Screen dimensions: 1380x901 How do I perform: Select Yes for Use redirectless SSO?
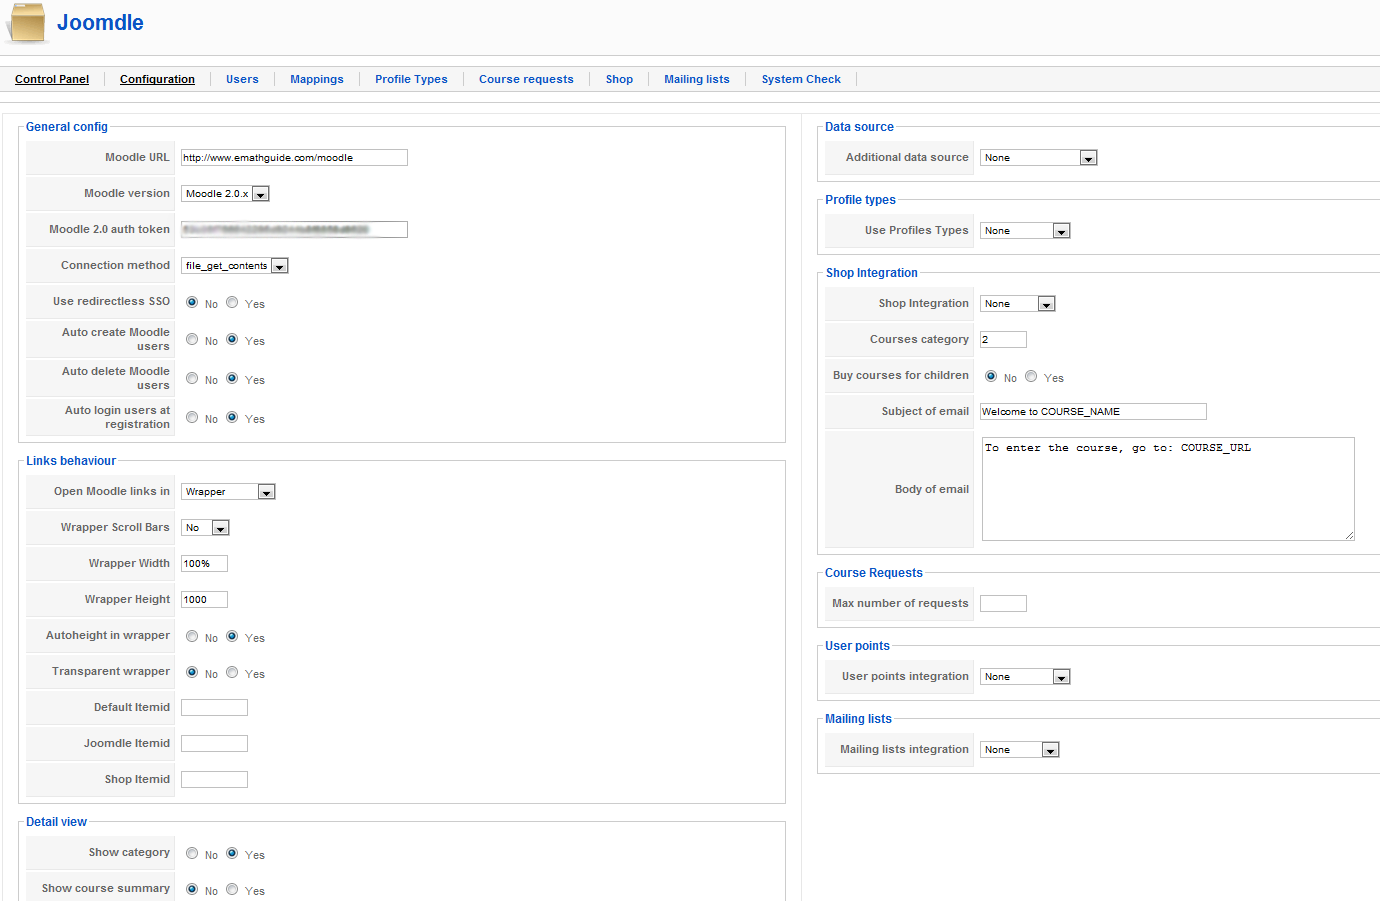232,302
